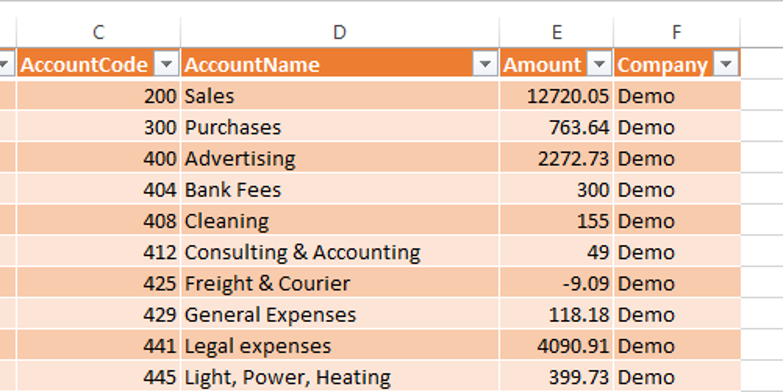Viewport: 783px width, 392px height.
Task: Open the AccountName filter dropdown
Action: 484,64
